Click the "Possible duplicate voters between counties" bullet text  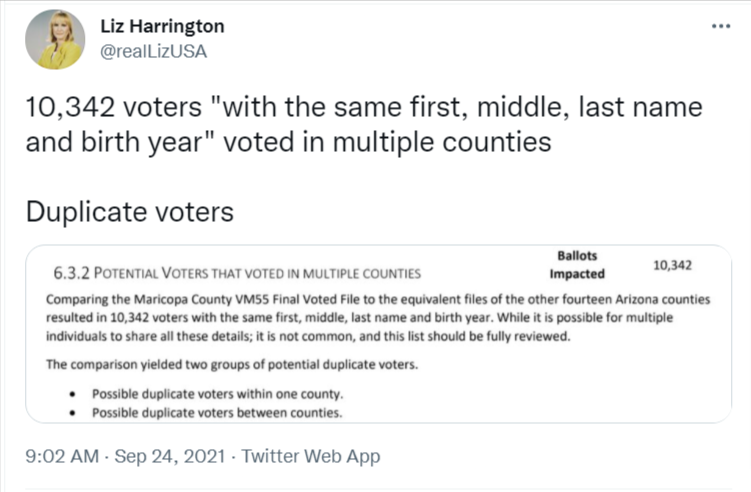point(216,412)
